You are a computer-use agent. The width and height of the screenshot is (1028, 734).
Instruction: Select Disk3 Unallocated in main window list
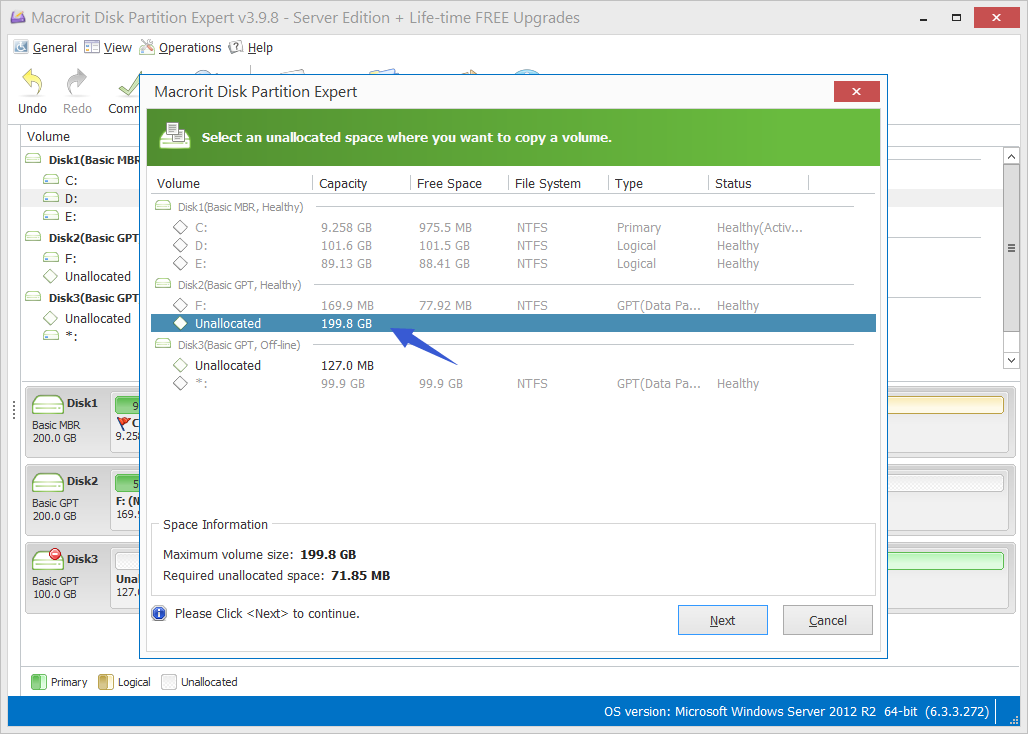[x=98, y=319]
